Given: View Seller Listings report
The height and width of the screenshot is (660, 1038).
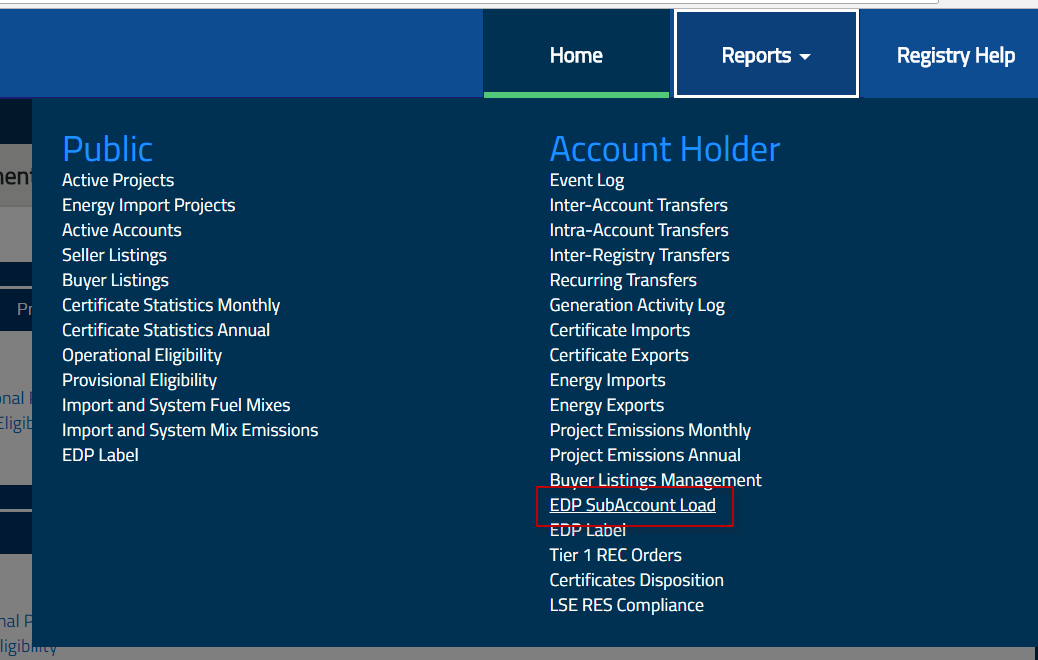Looking at the screenshot, I should 114,255.
